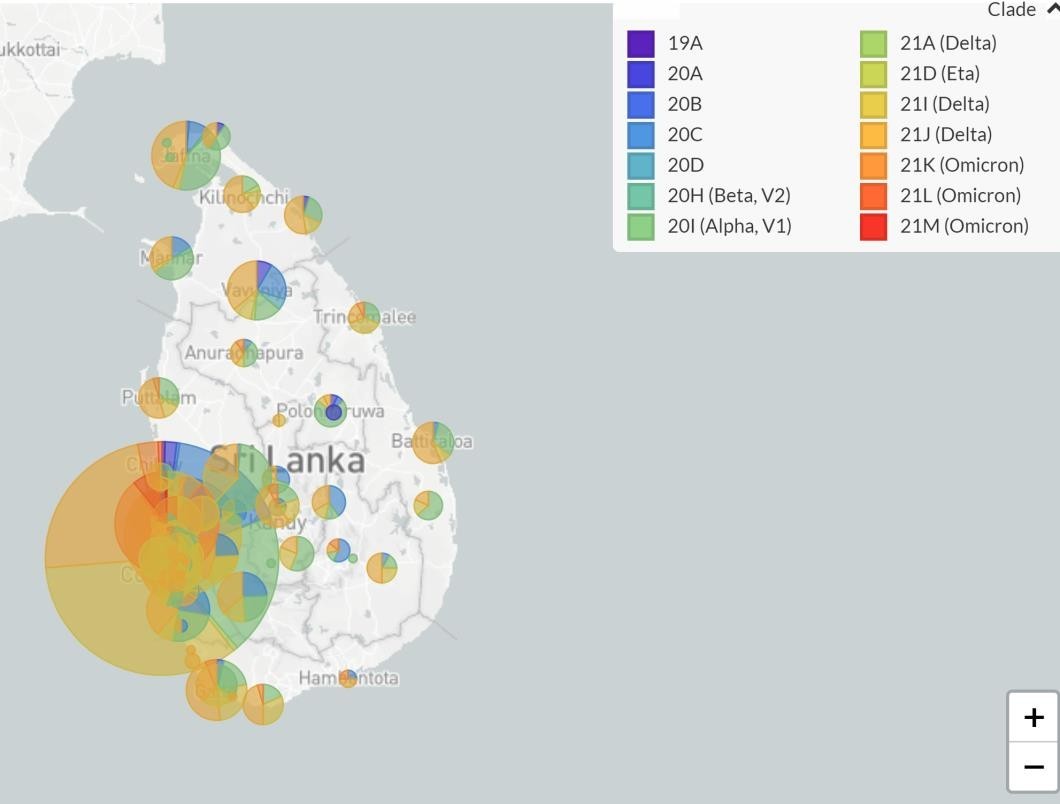Click the 20A legend swatch
1060x804 pixels.
click(x=641, y=74)
